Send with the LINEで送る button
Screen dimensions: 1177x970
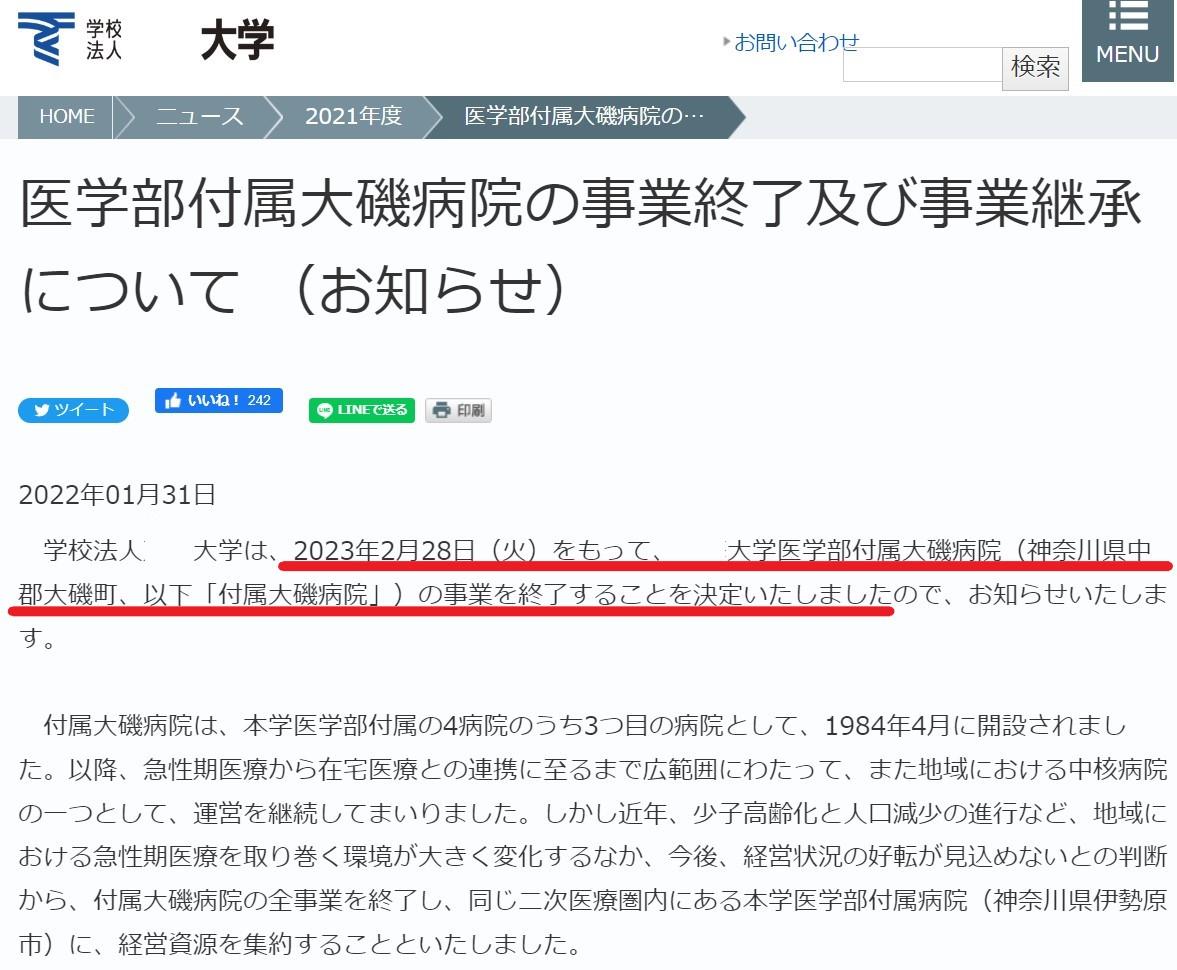coord(362,410)
